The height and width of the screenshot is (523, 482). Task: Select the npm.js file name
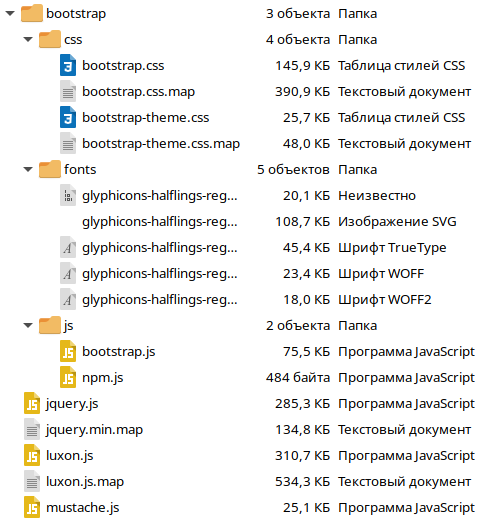pyautogui.click(x=103, y=378)
